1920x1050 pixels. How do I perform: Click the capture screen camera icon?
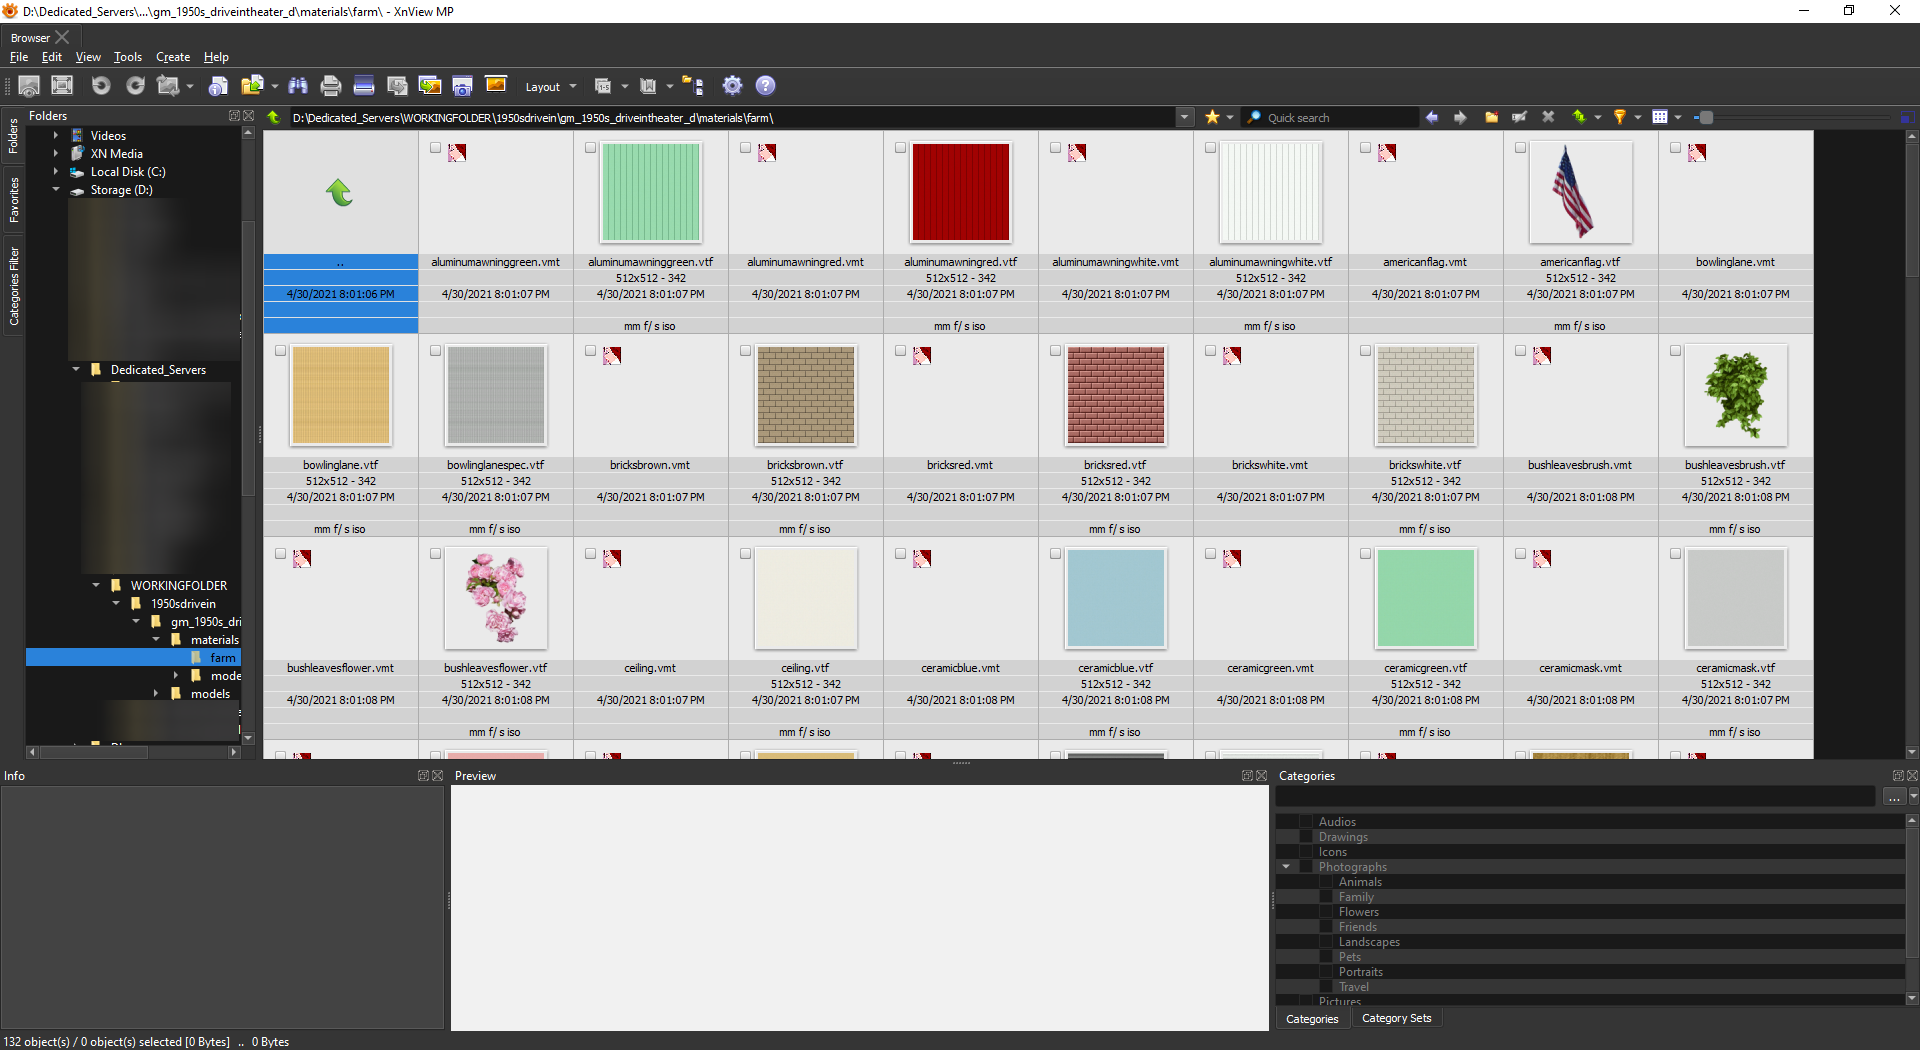462,86
